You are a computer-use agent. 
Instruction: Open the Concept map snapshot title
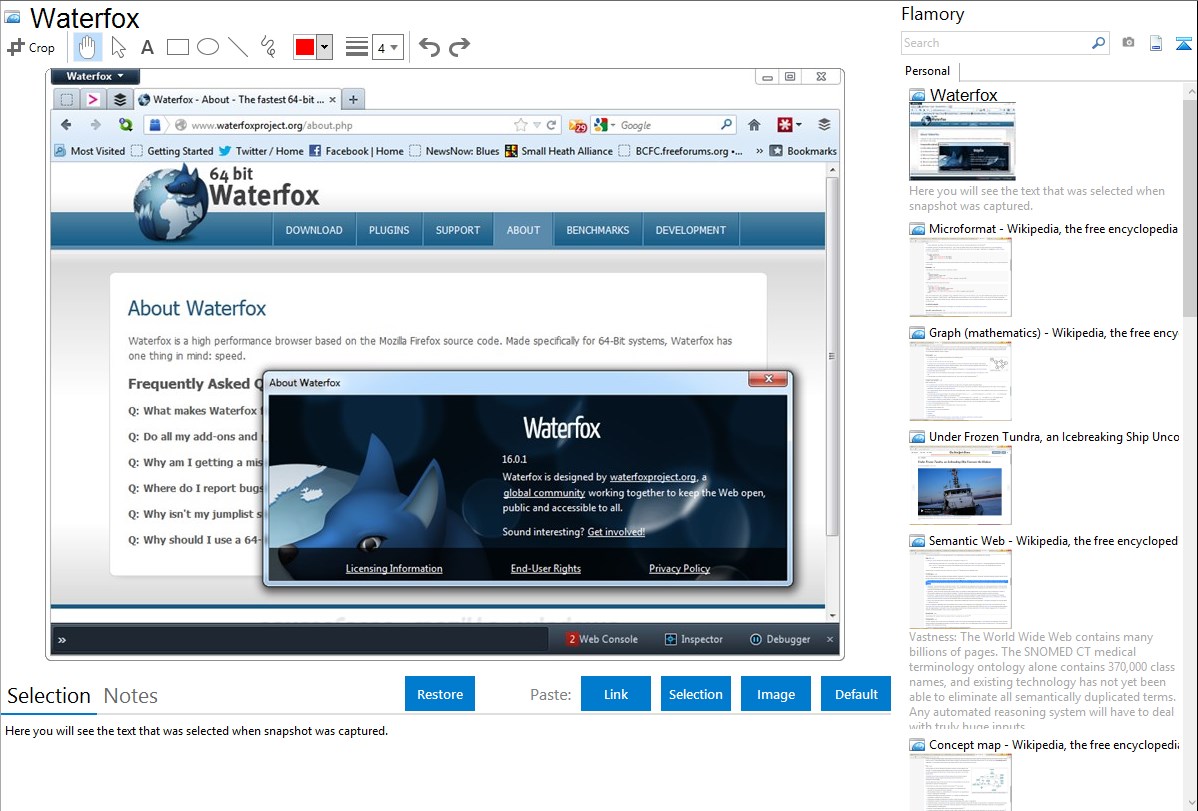point(1053,745)
